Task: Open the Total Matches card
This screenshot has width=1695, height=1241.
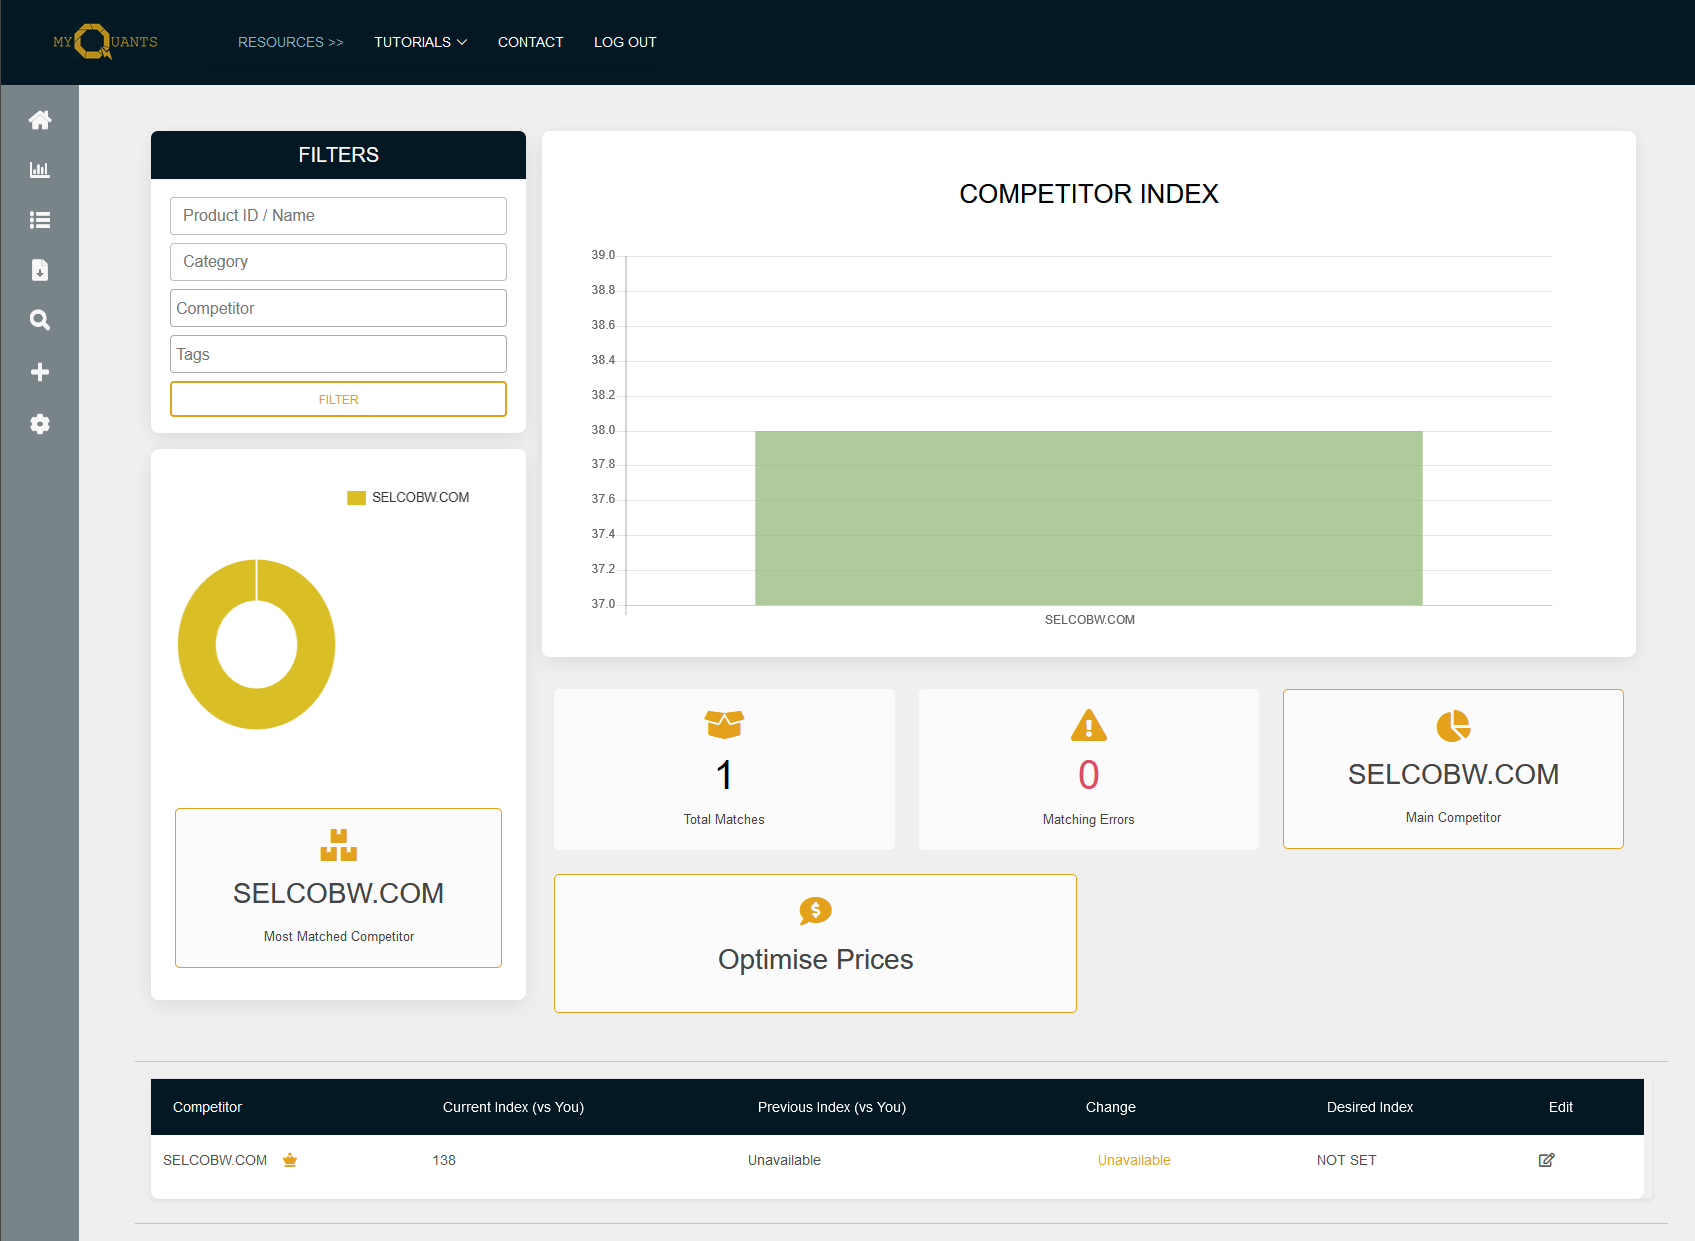Action: (x=724, y=769)
